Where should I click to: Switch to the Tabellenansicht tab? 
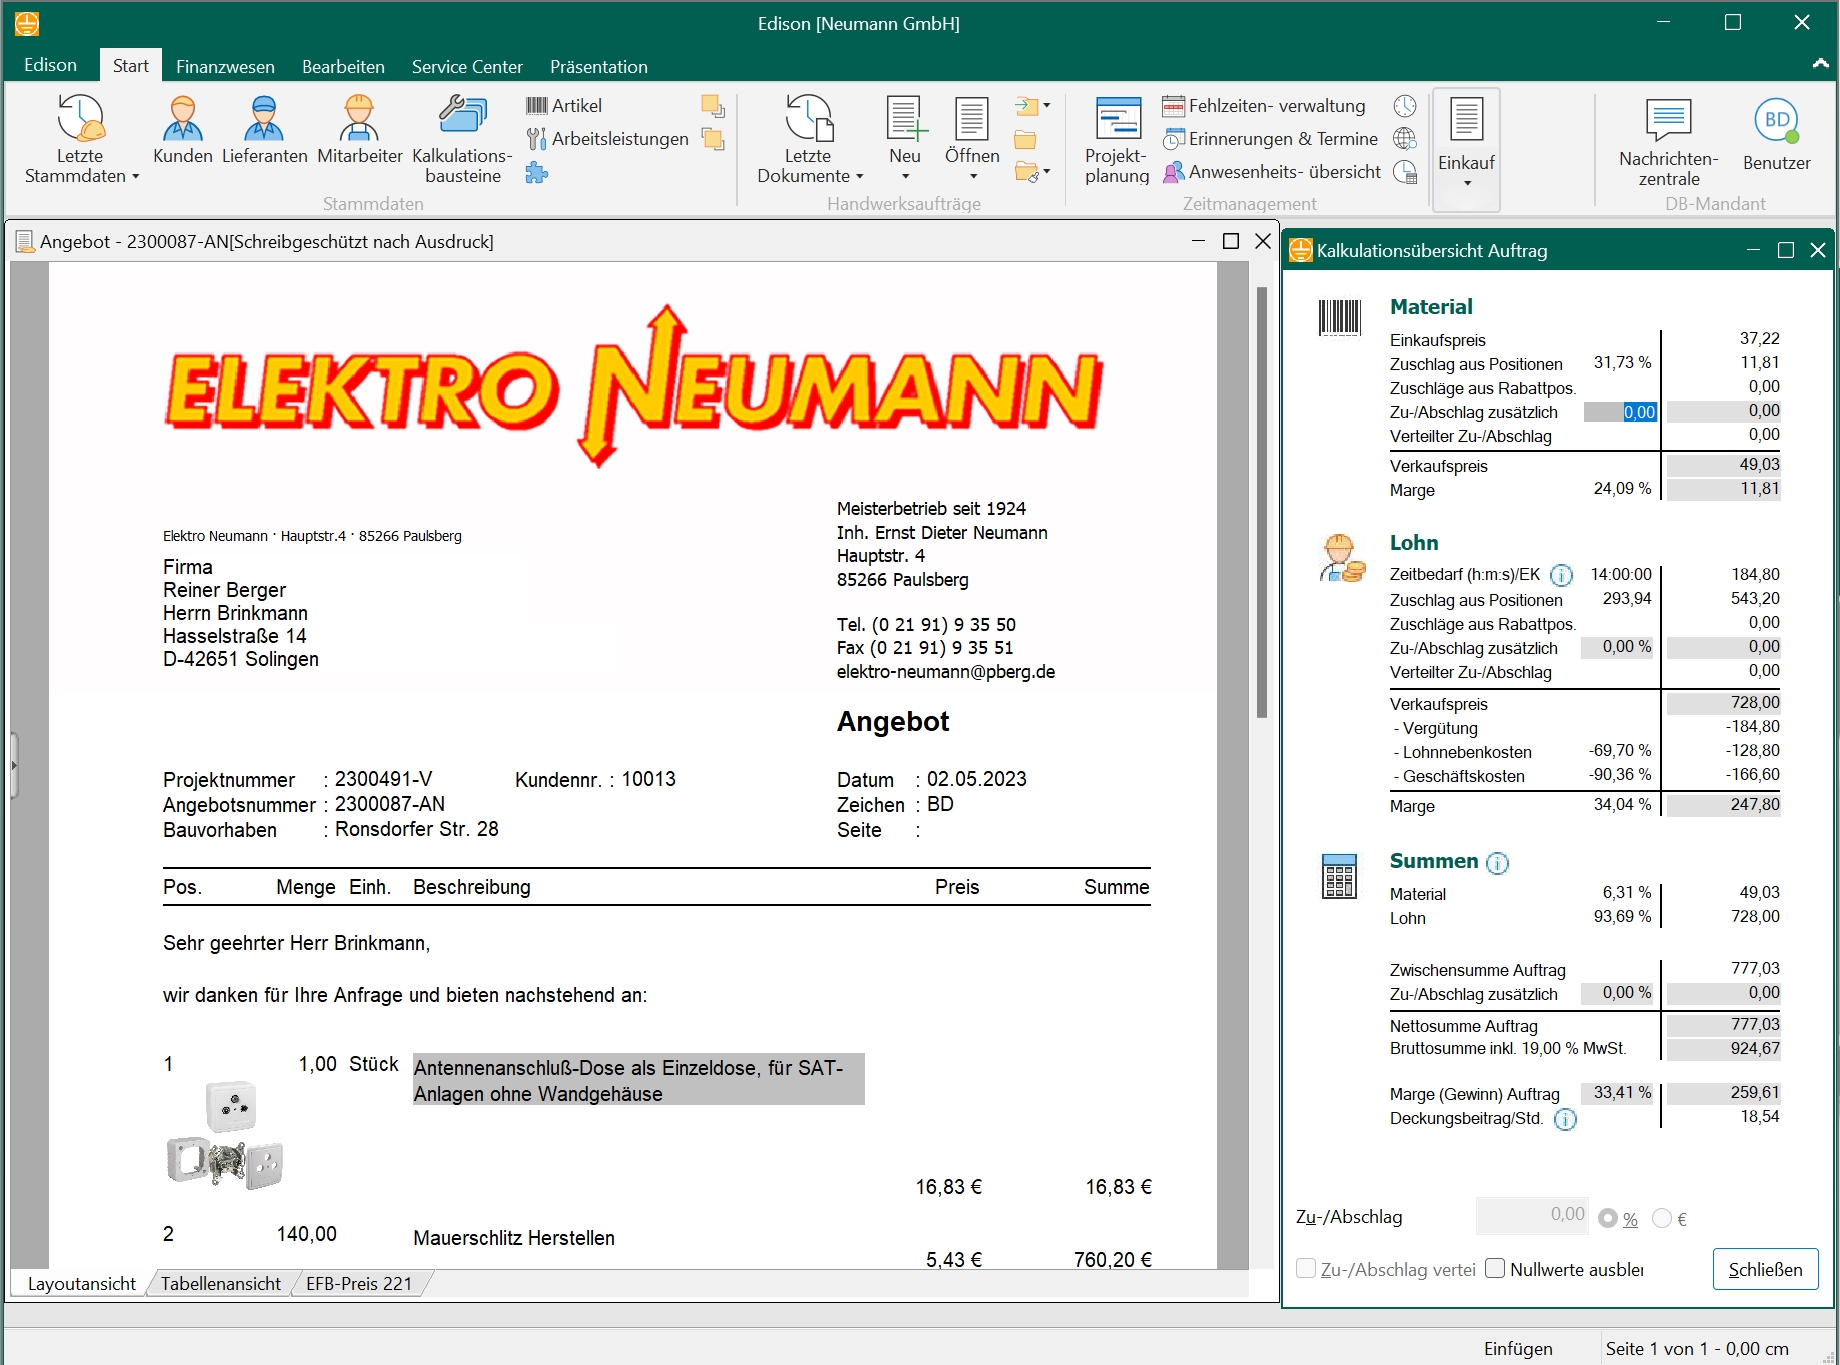coord(221,1283)
